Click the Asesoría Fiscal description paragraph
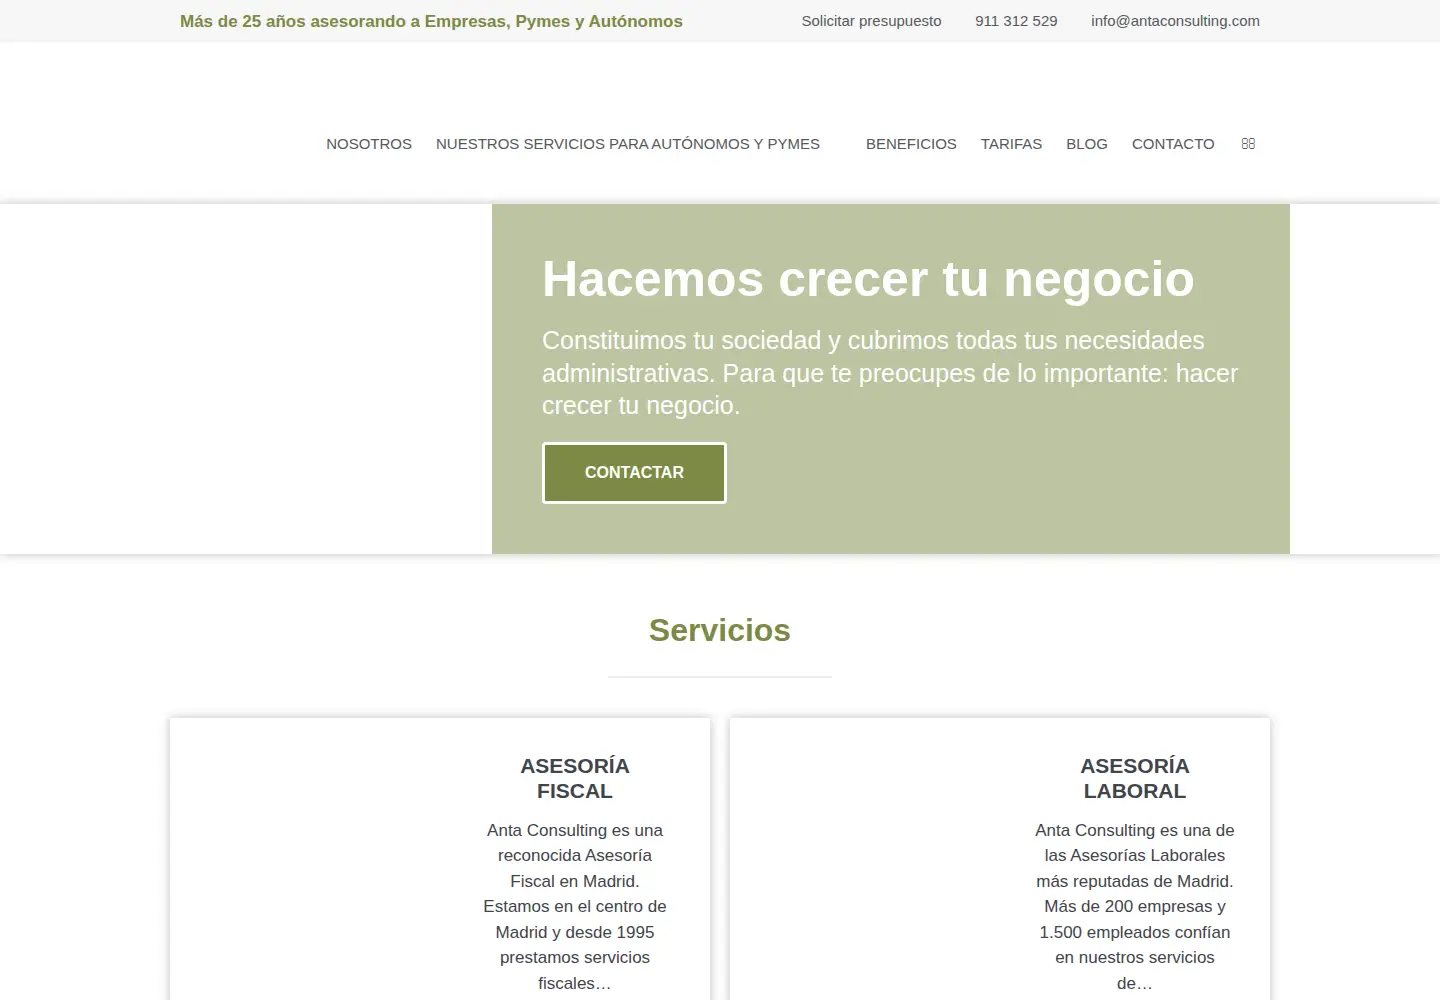 pos(575,906)
